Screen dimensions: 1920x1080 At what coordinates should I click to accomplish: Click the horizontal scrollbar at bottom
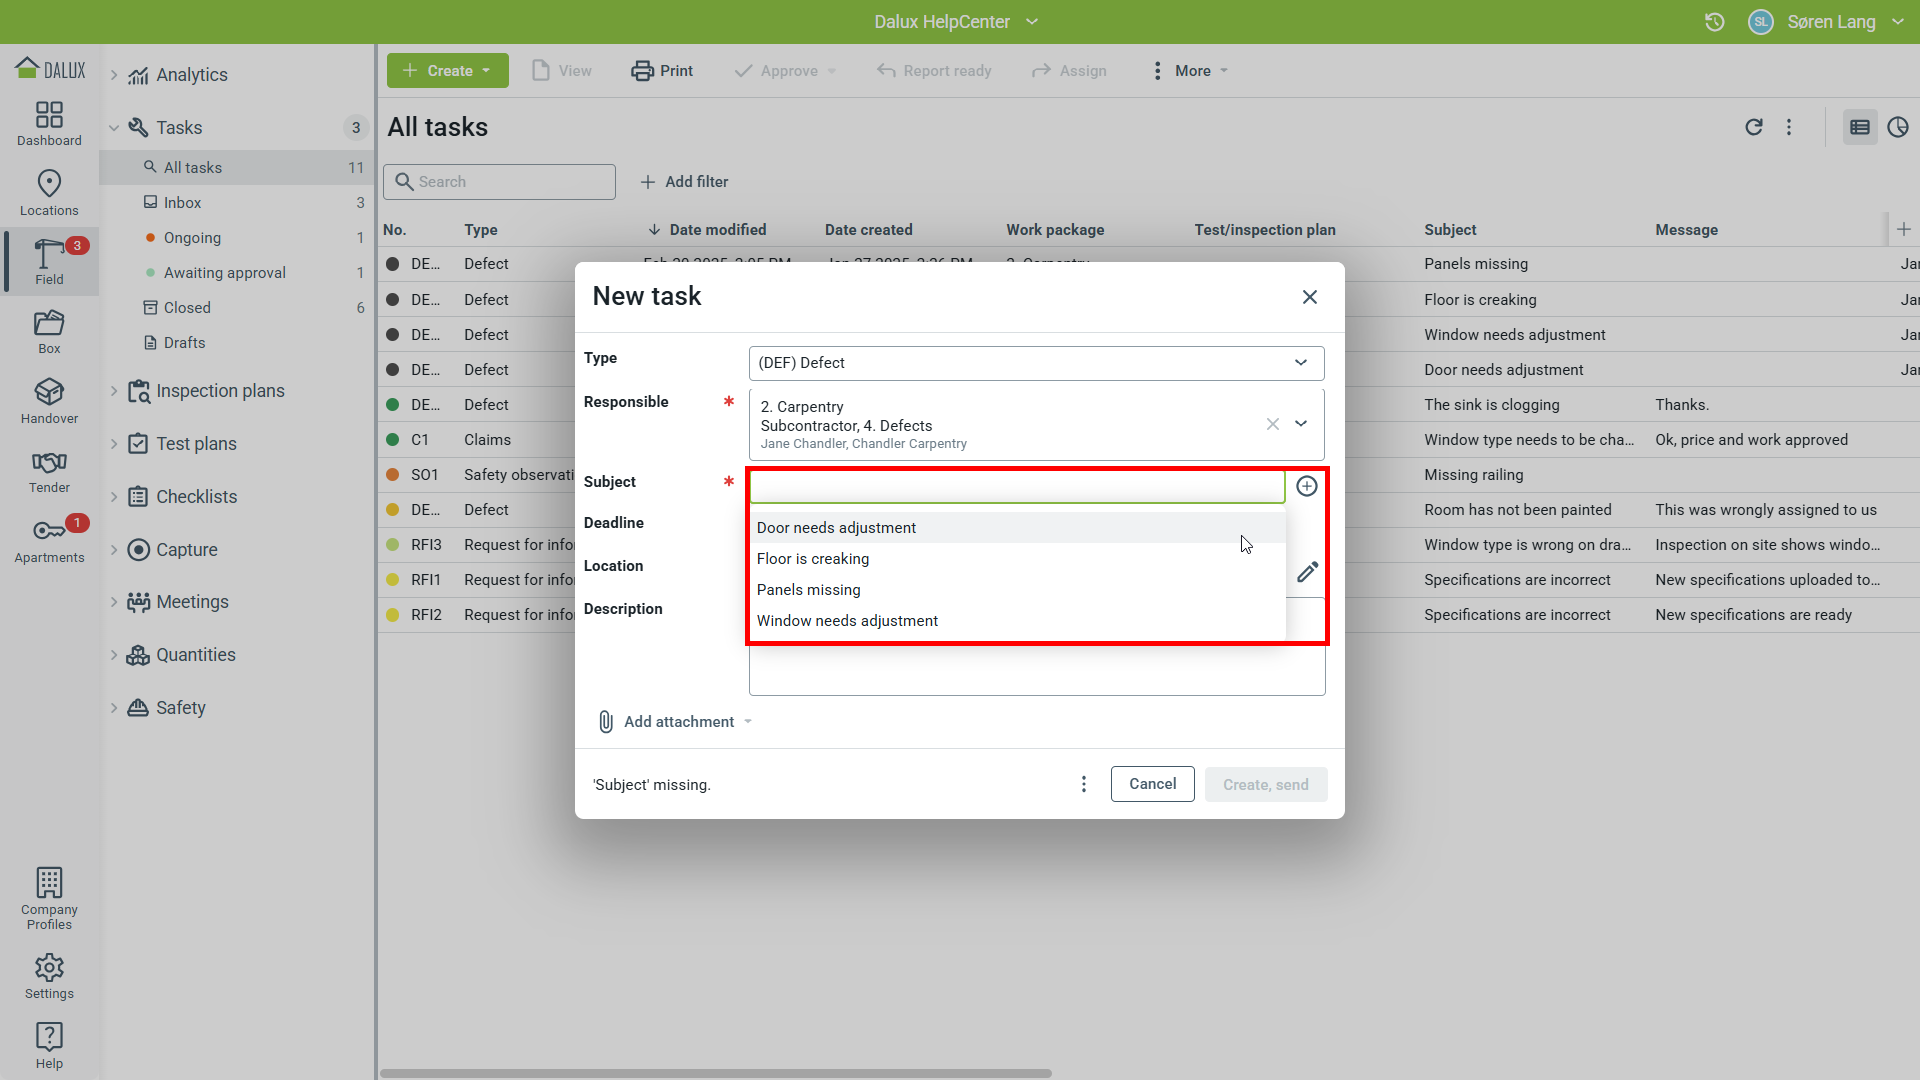(x=715, y=1073)
